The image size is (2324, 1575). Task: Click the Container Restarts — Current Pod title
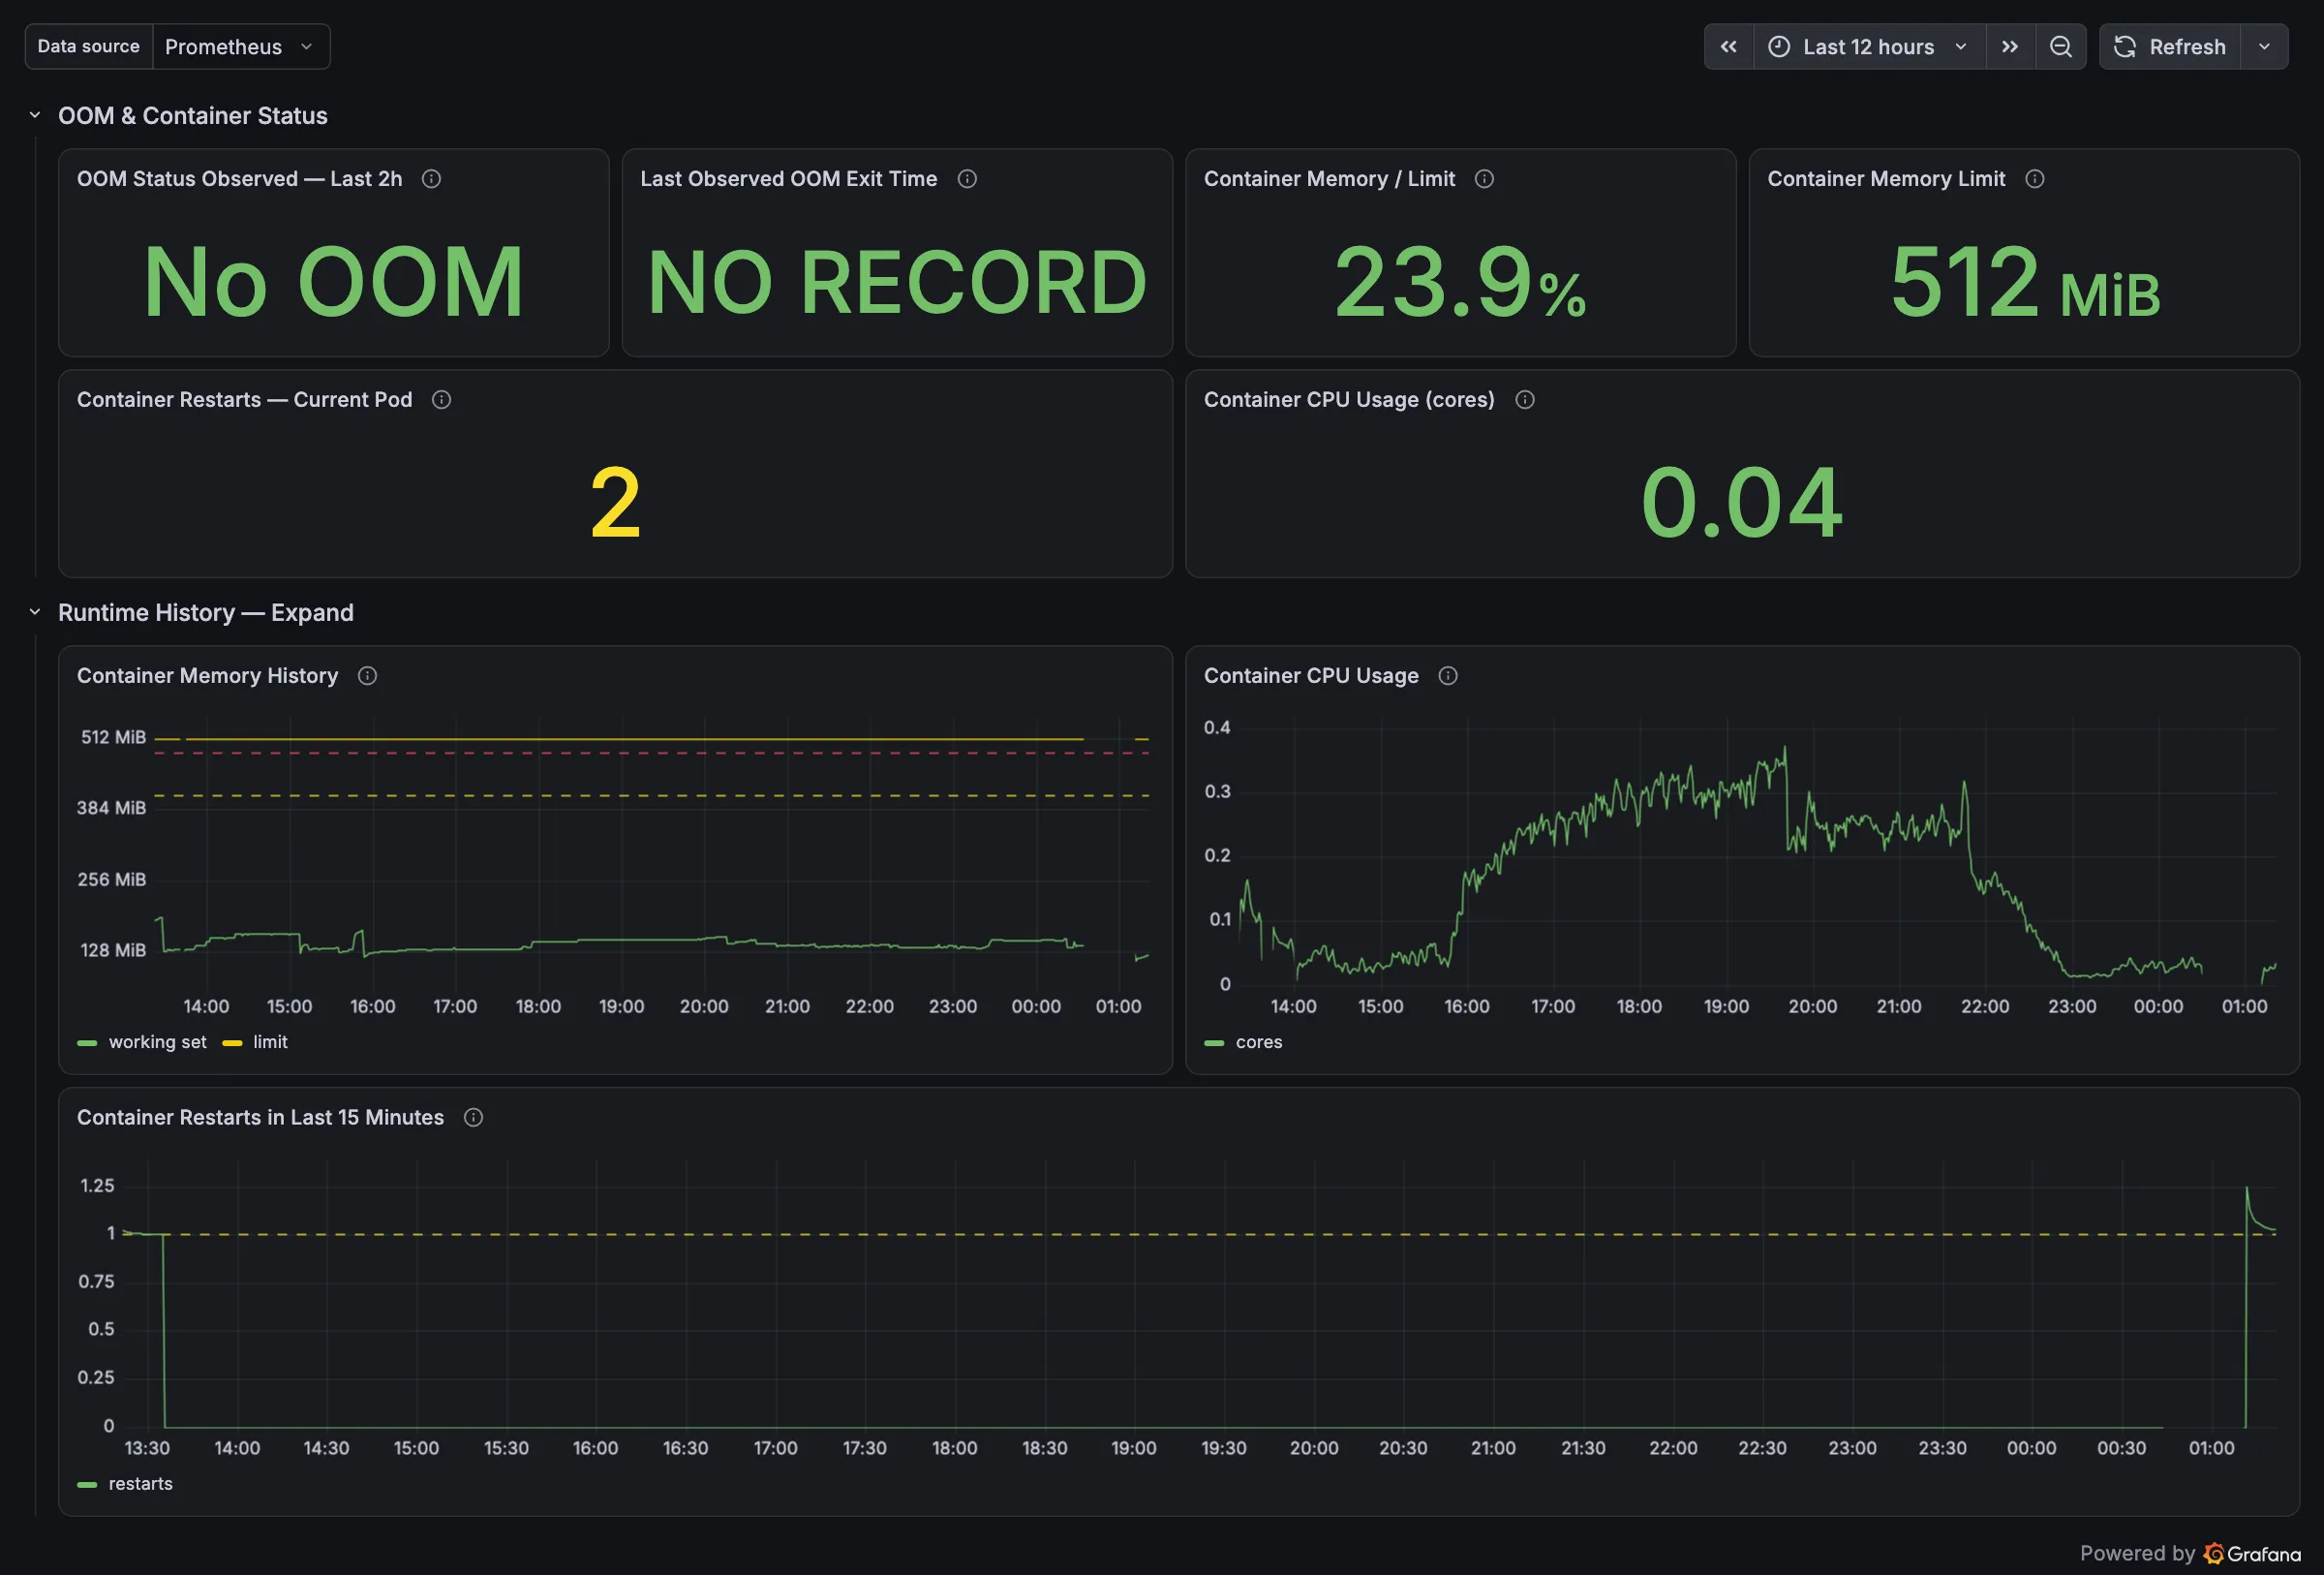coord(245,400)
